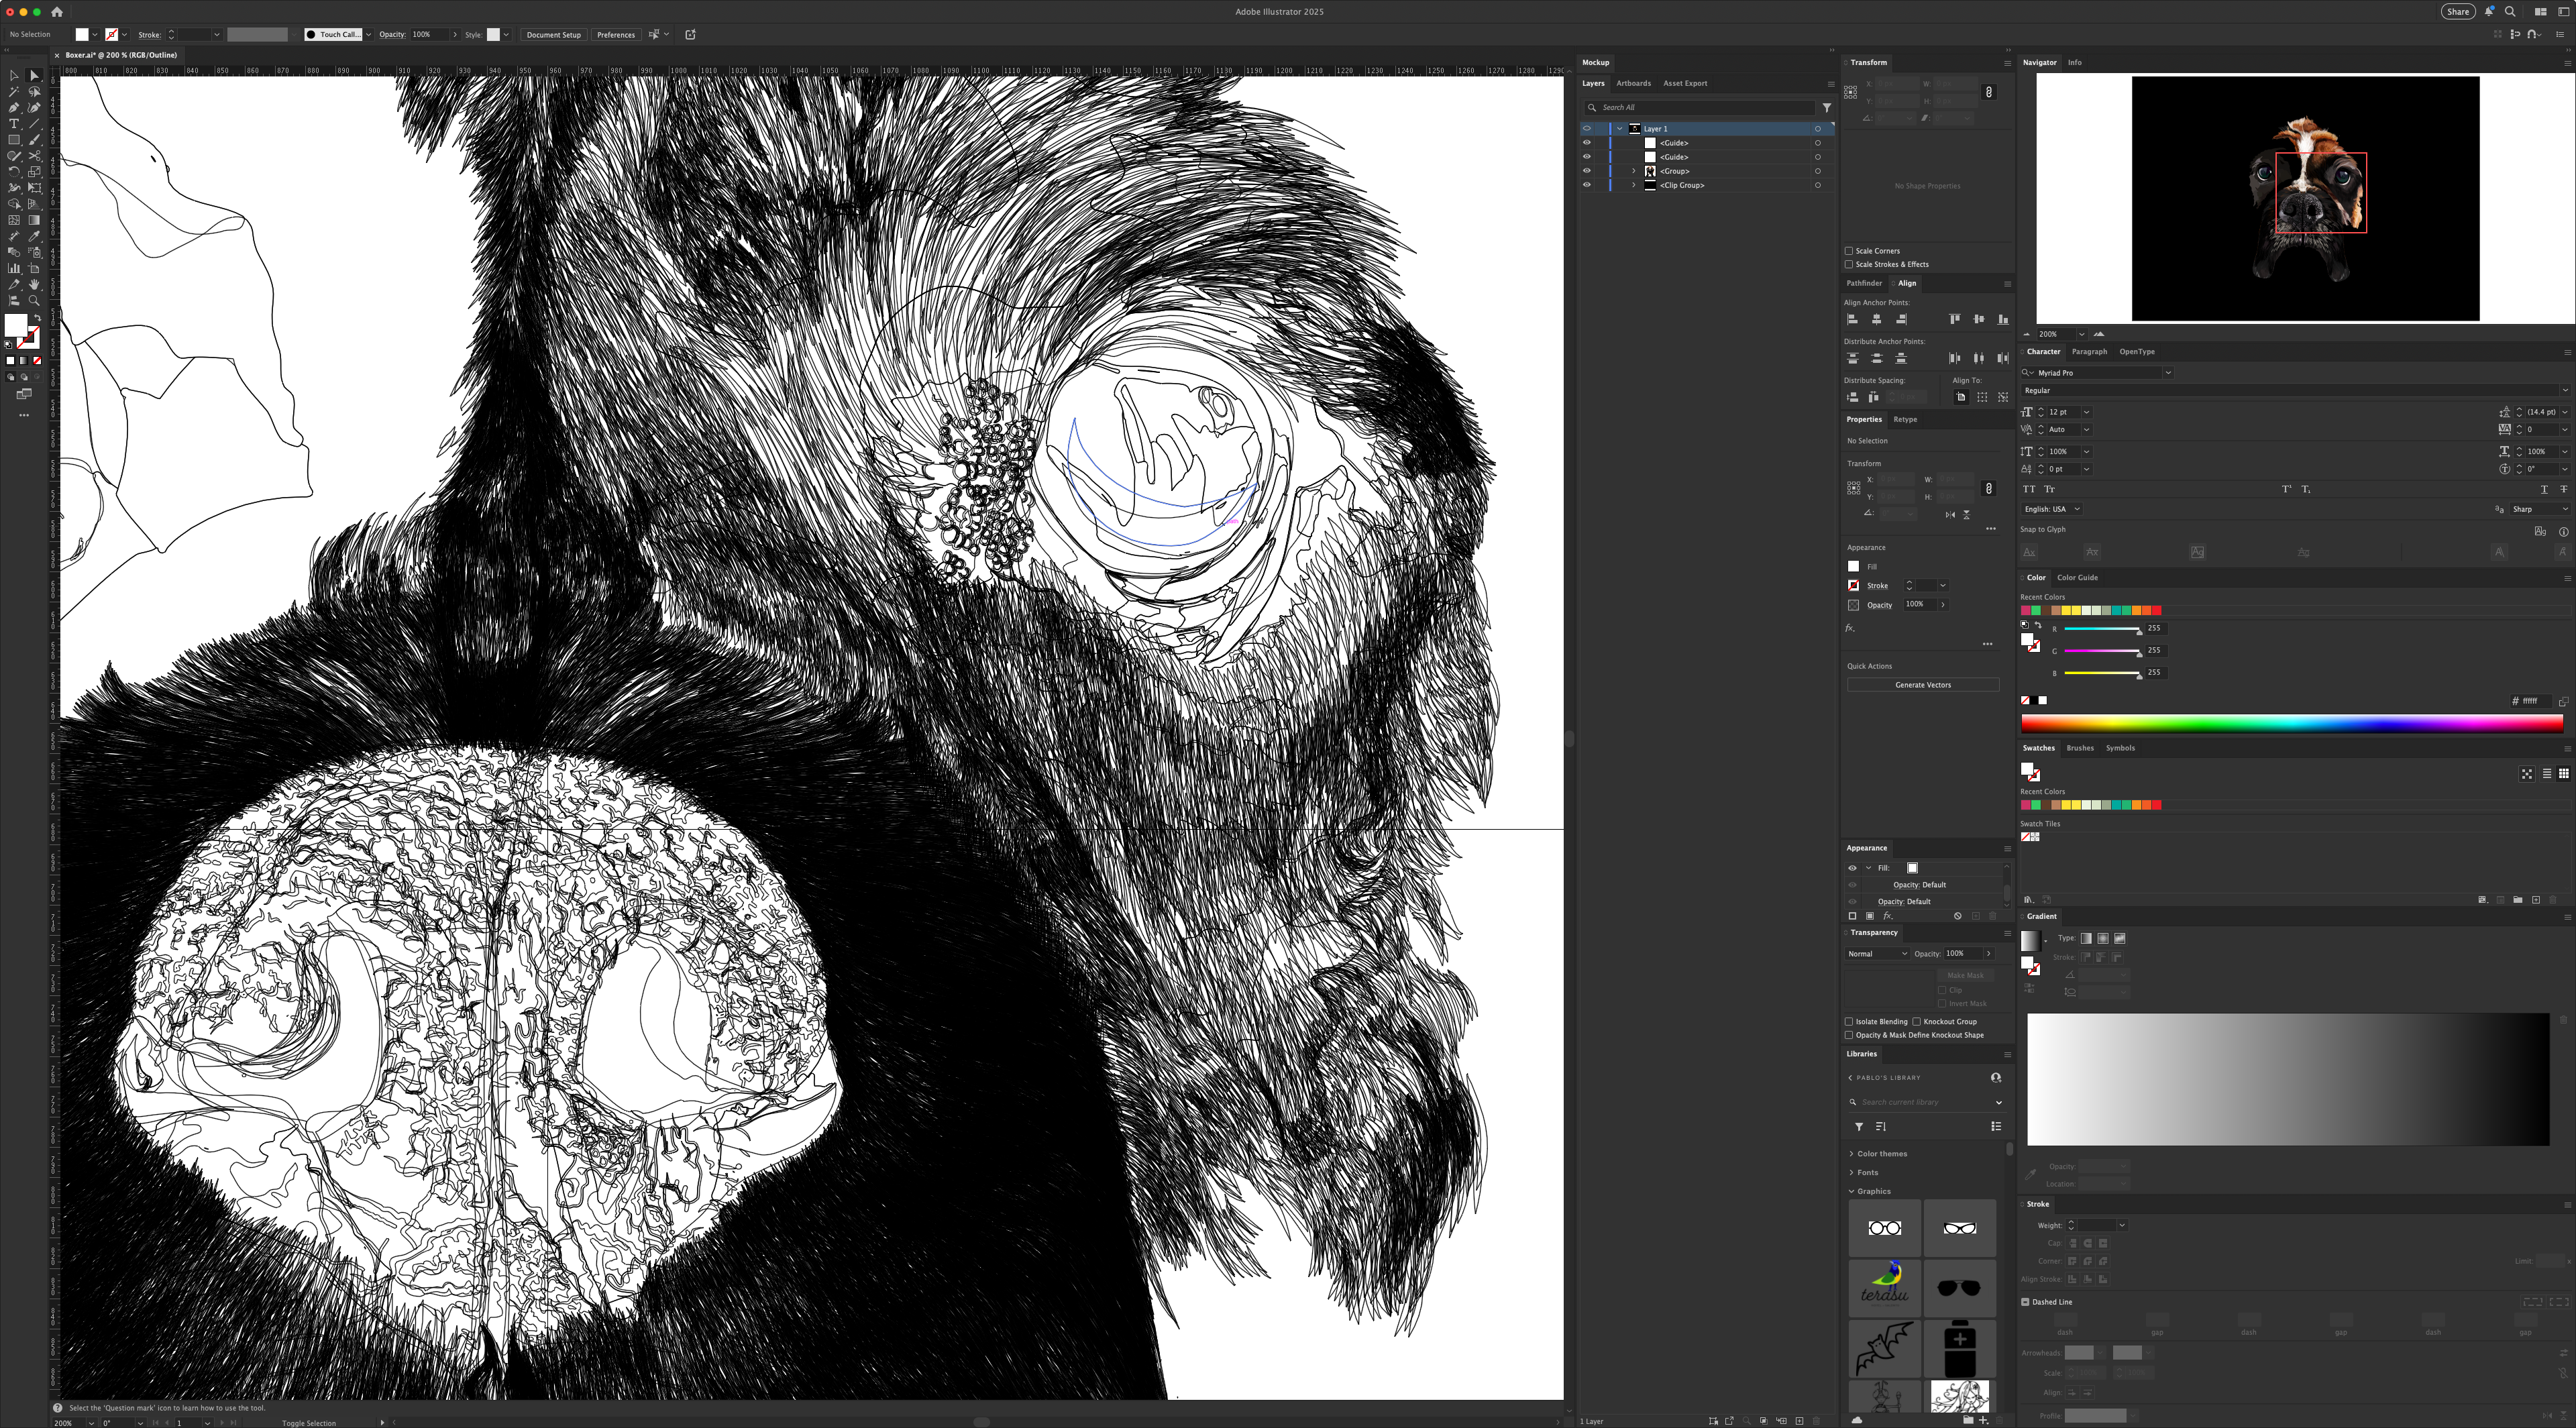Select the Eyedropper tool
The height and width of the screenshot is (1428, 2576).
pos(34,236)
